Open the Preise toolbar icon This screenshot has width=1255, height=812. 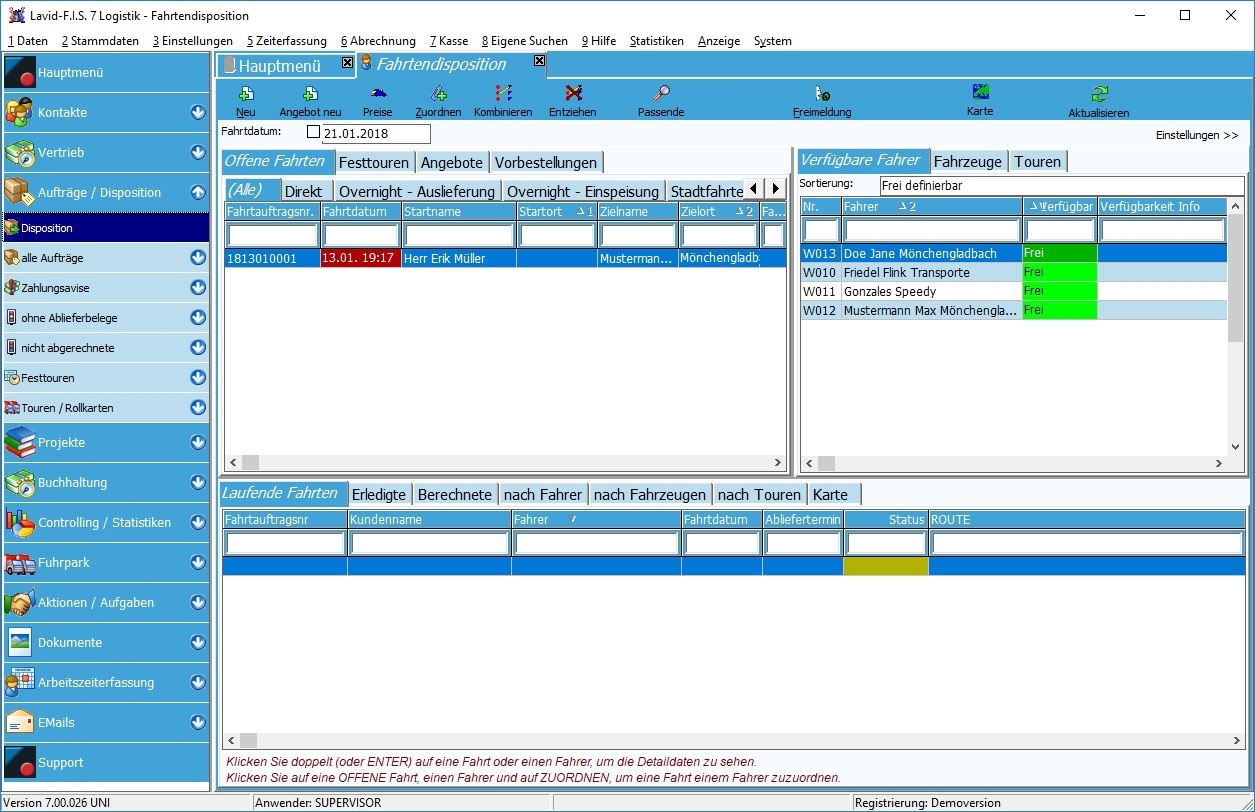378,93
